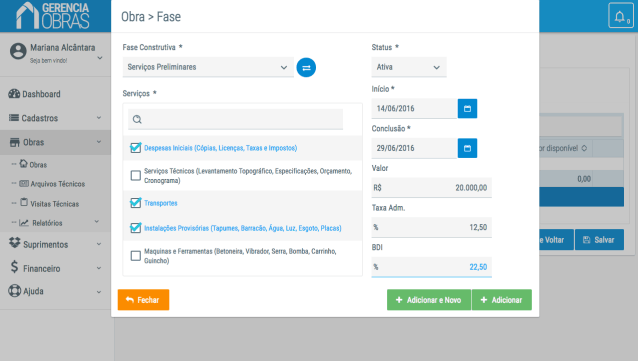Screen dimensions: 638x361
Task: Uncheck Despesas Iniciais service
Action: (135, 148)
